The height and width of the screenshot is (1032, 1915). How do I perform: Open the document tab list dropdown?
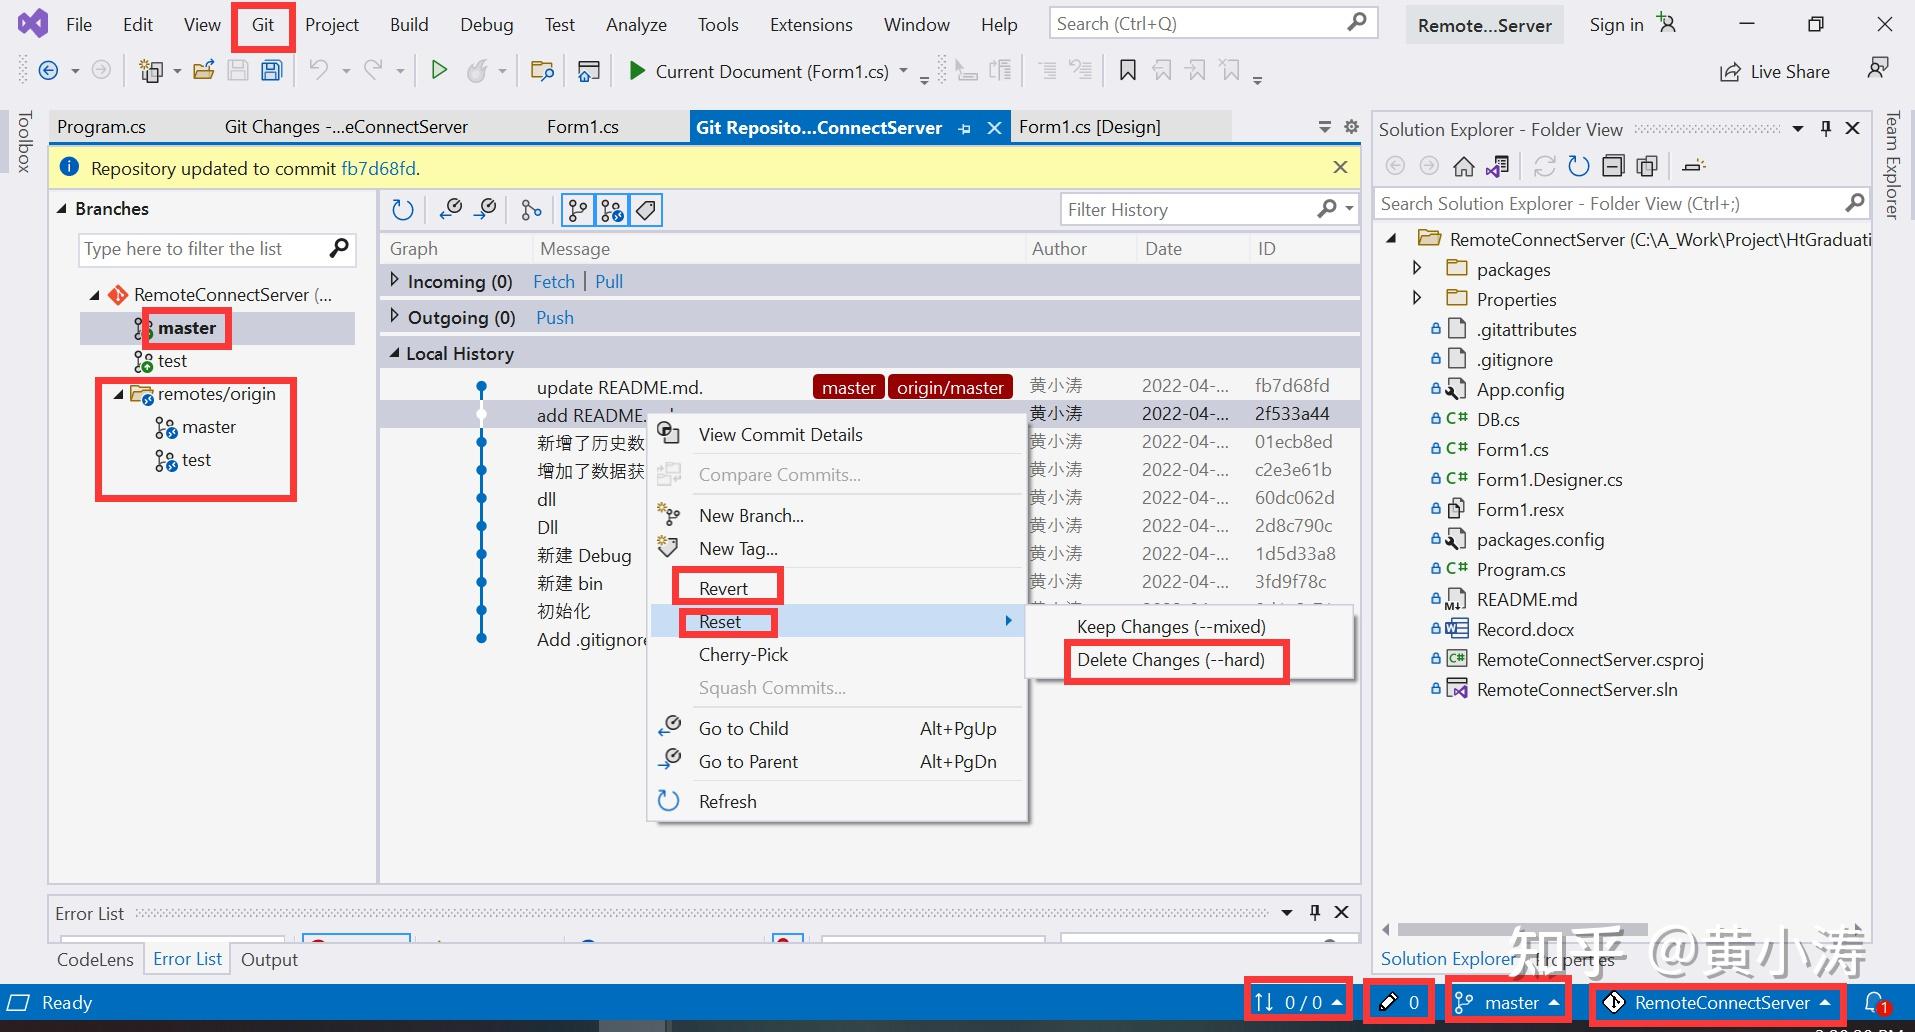pos(1324,127)
